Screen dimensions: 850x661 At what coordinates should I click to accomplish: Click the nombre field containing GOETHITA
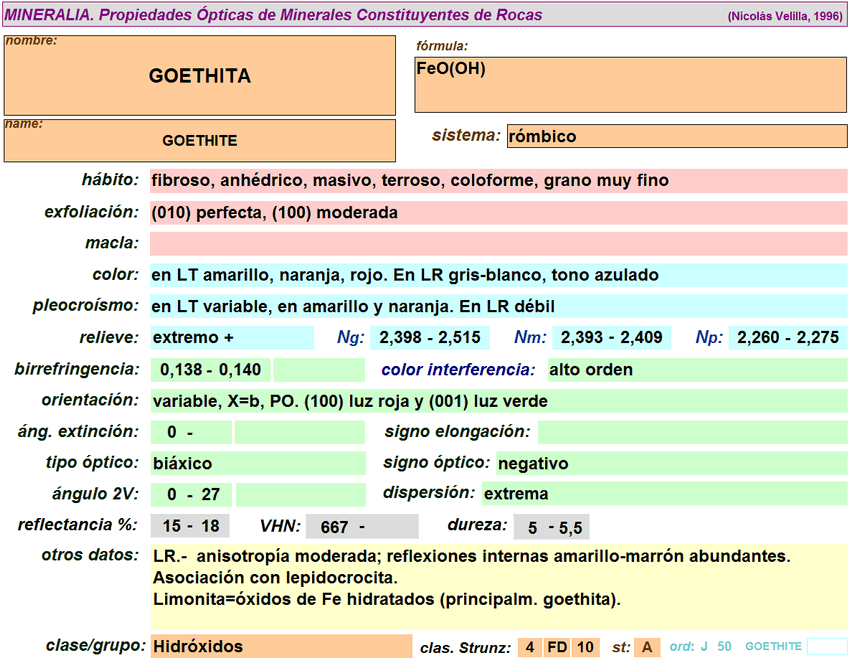click(200, 76)
